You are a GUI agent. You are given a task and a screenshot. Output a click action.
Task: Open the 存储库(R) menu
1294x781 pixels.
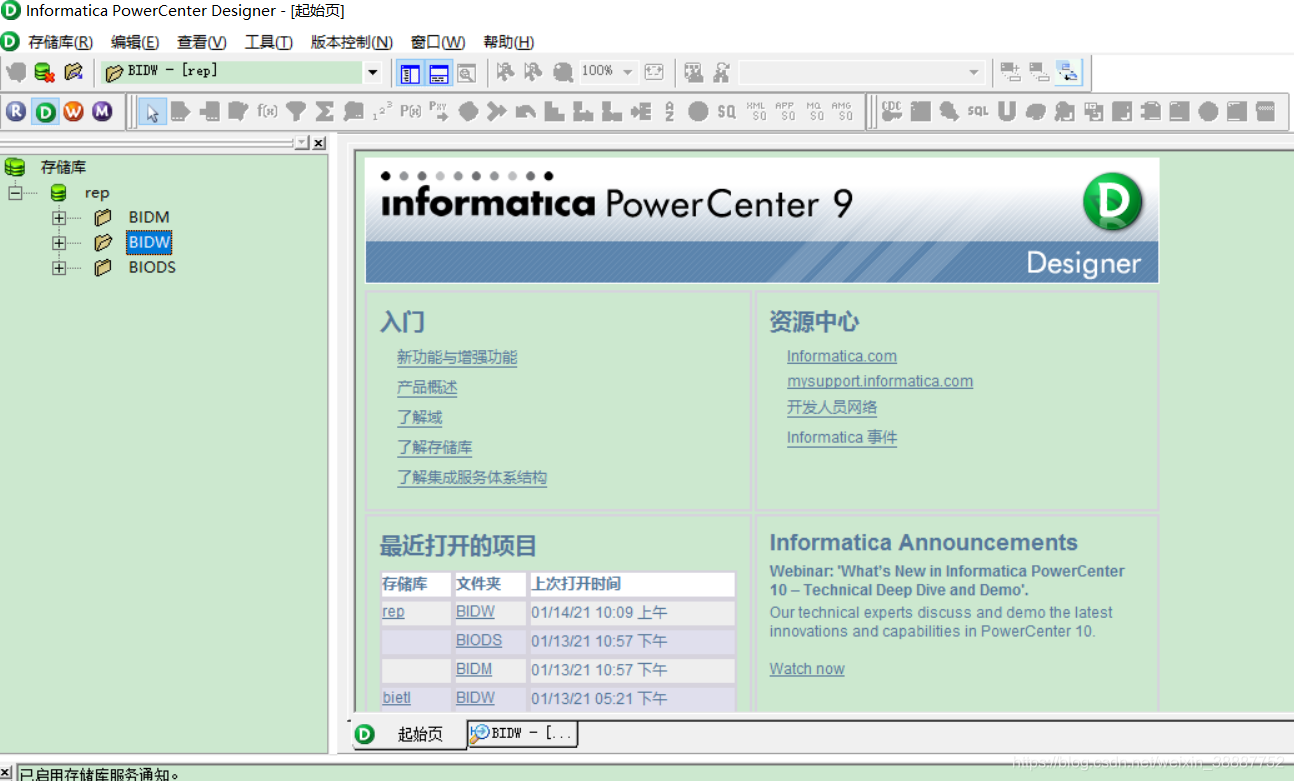(x=60, y=42)
